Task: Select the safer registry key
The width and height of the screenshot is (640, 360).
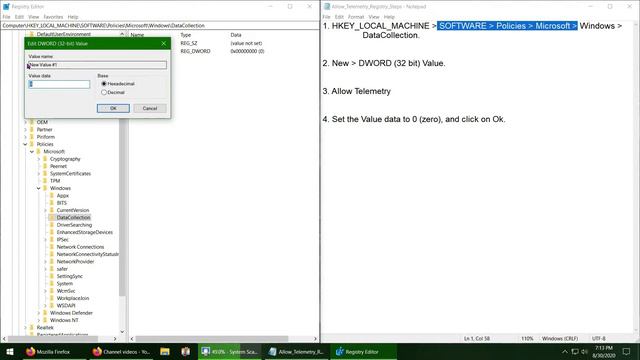Action: tap(62, 269)
